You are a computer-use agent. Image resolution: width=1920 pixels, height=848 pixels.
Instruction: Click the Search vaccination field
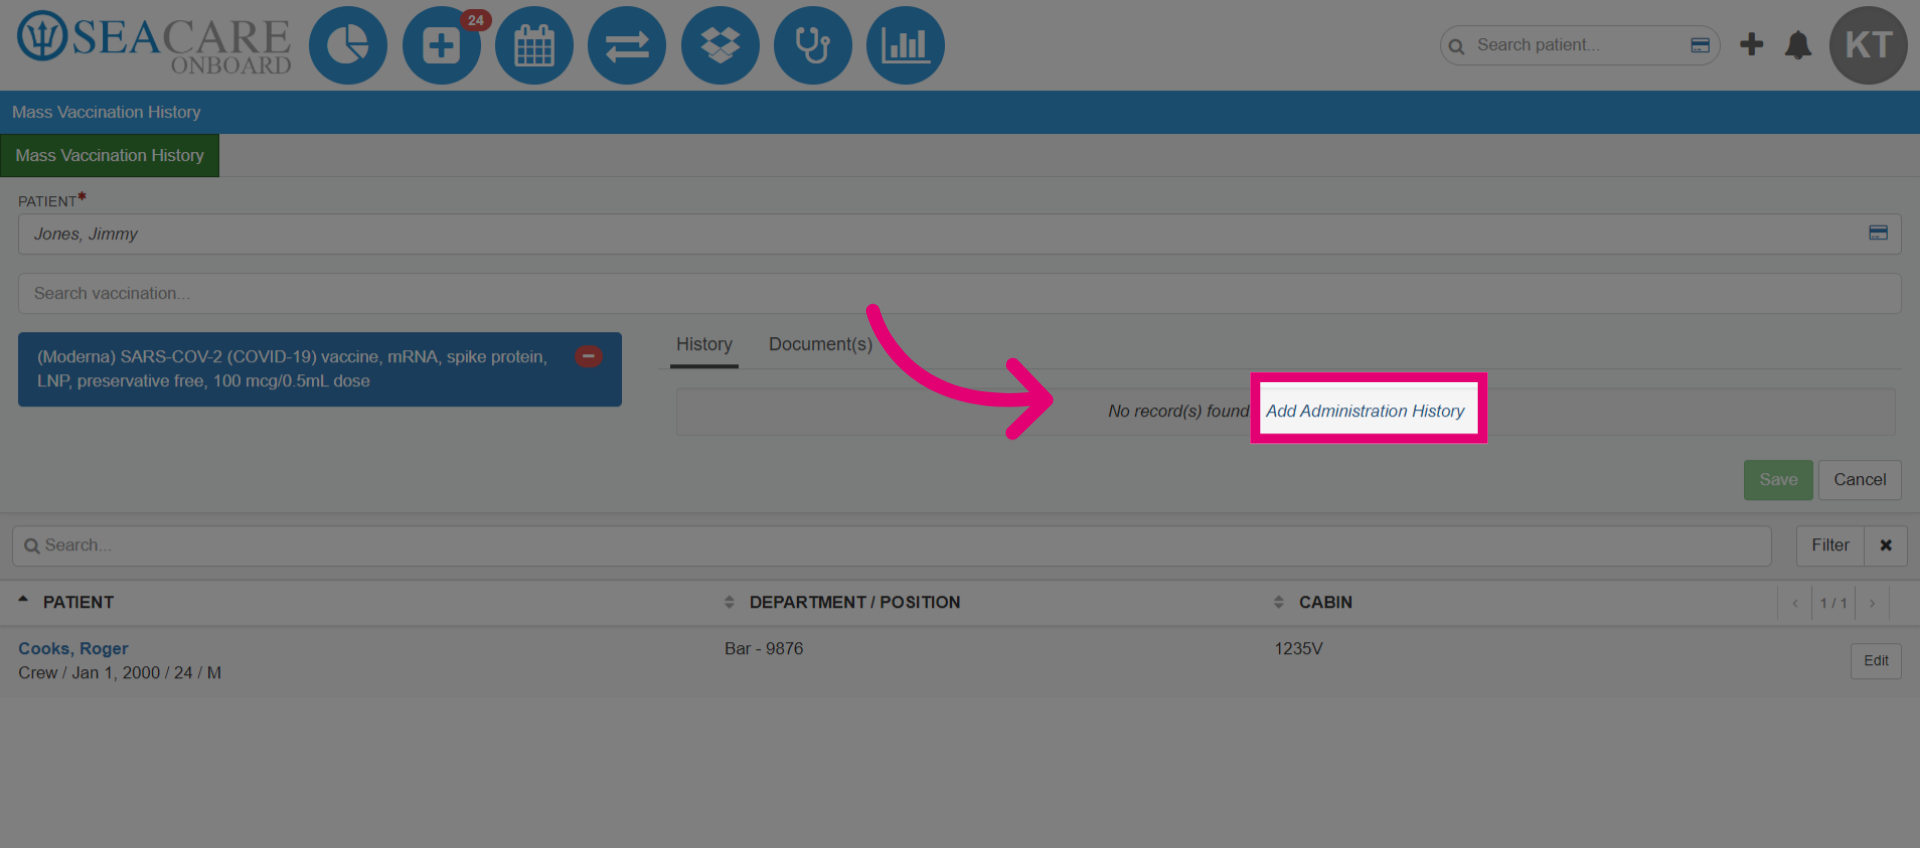click(959, 294)
